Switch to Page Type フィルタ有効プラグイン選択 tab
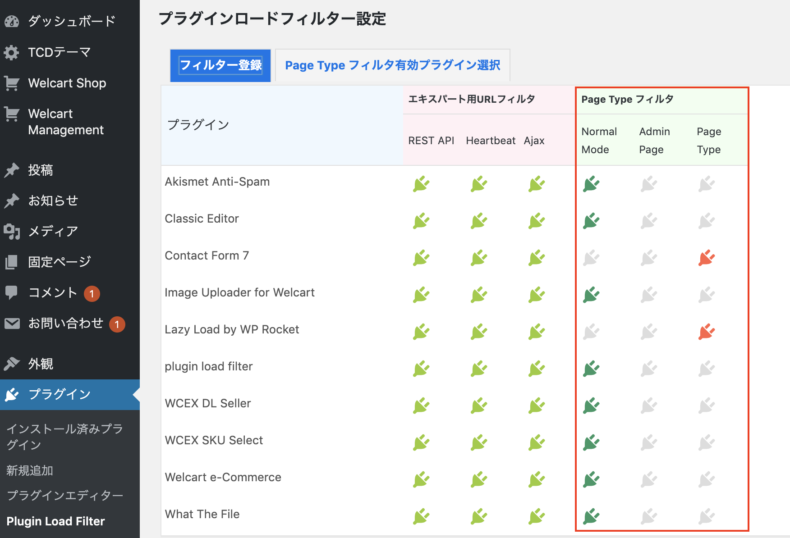The image size is (790, 538). click(392, 65)
